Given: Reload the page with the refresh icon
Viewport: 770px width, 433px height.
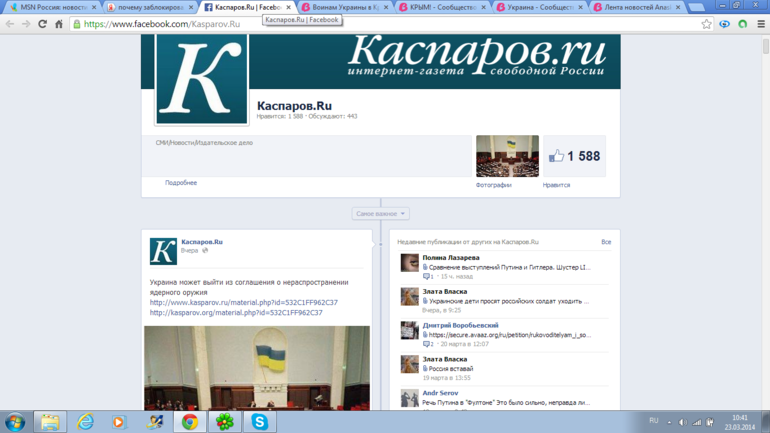Looking at the screenshot, I should (x=42, y=24).
